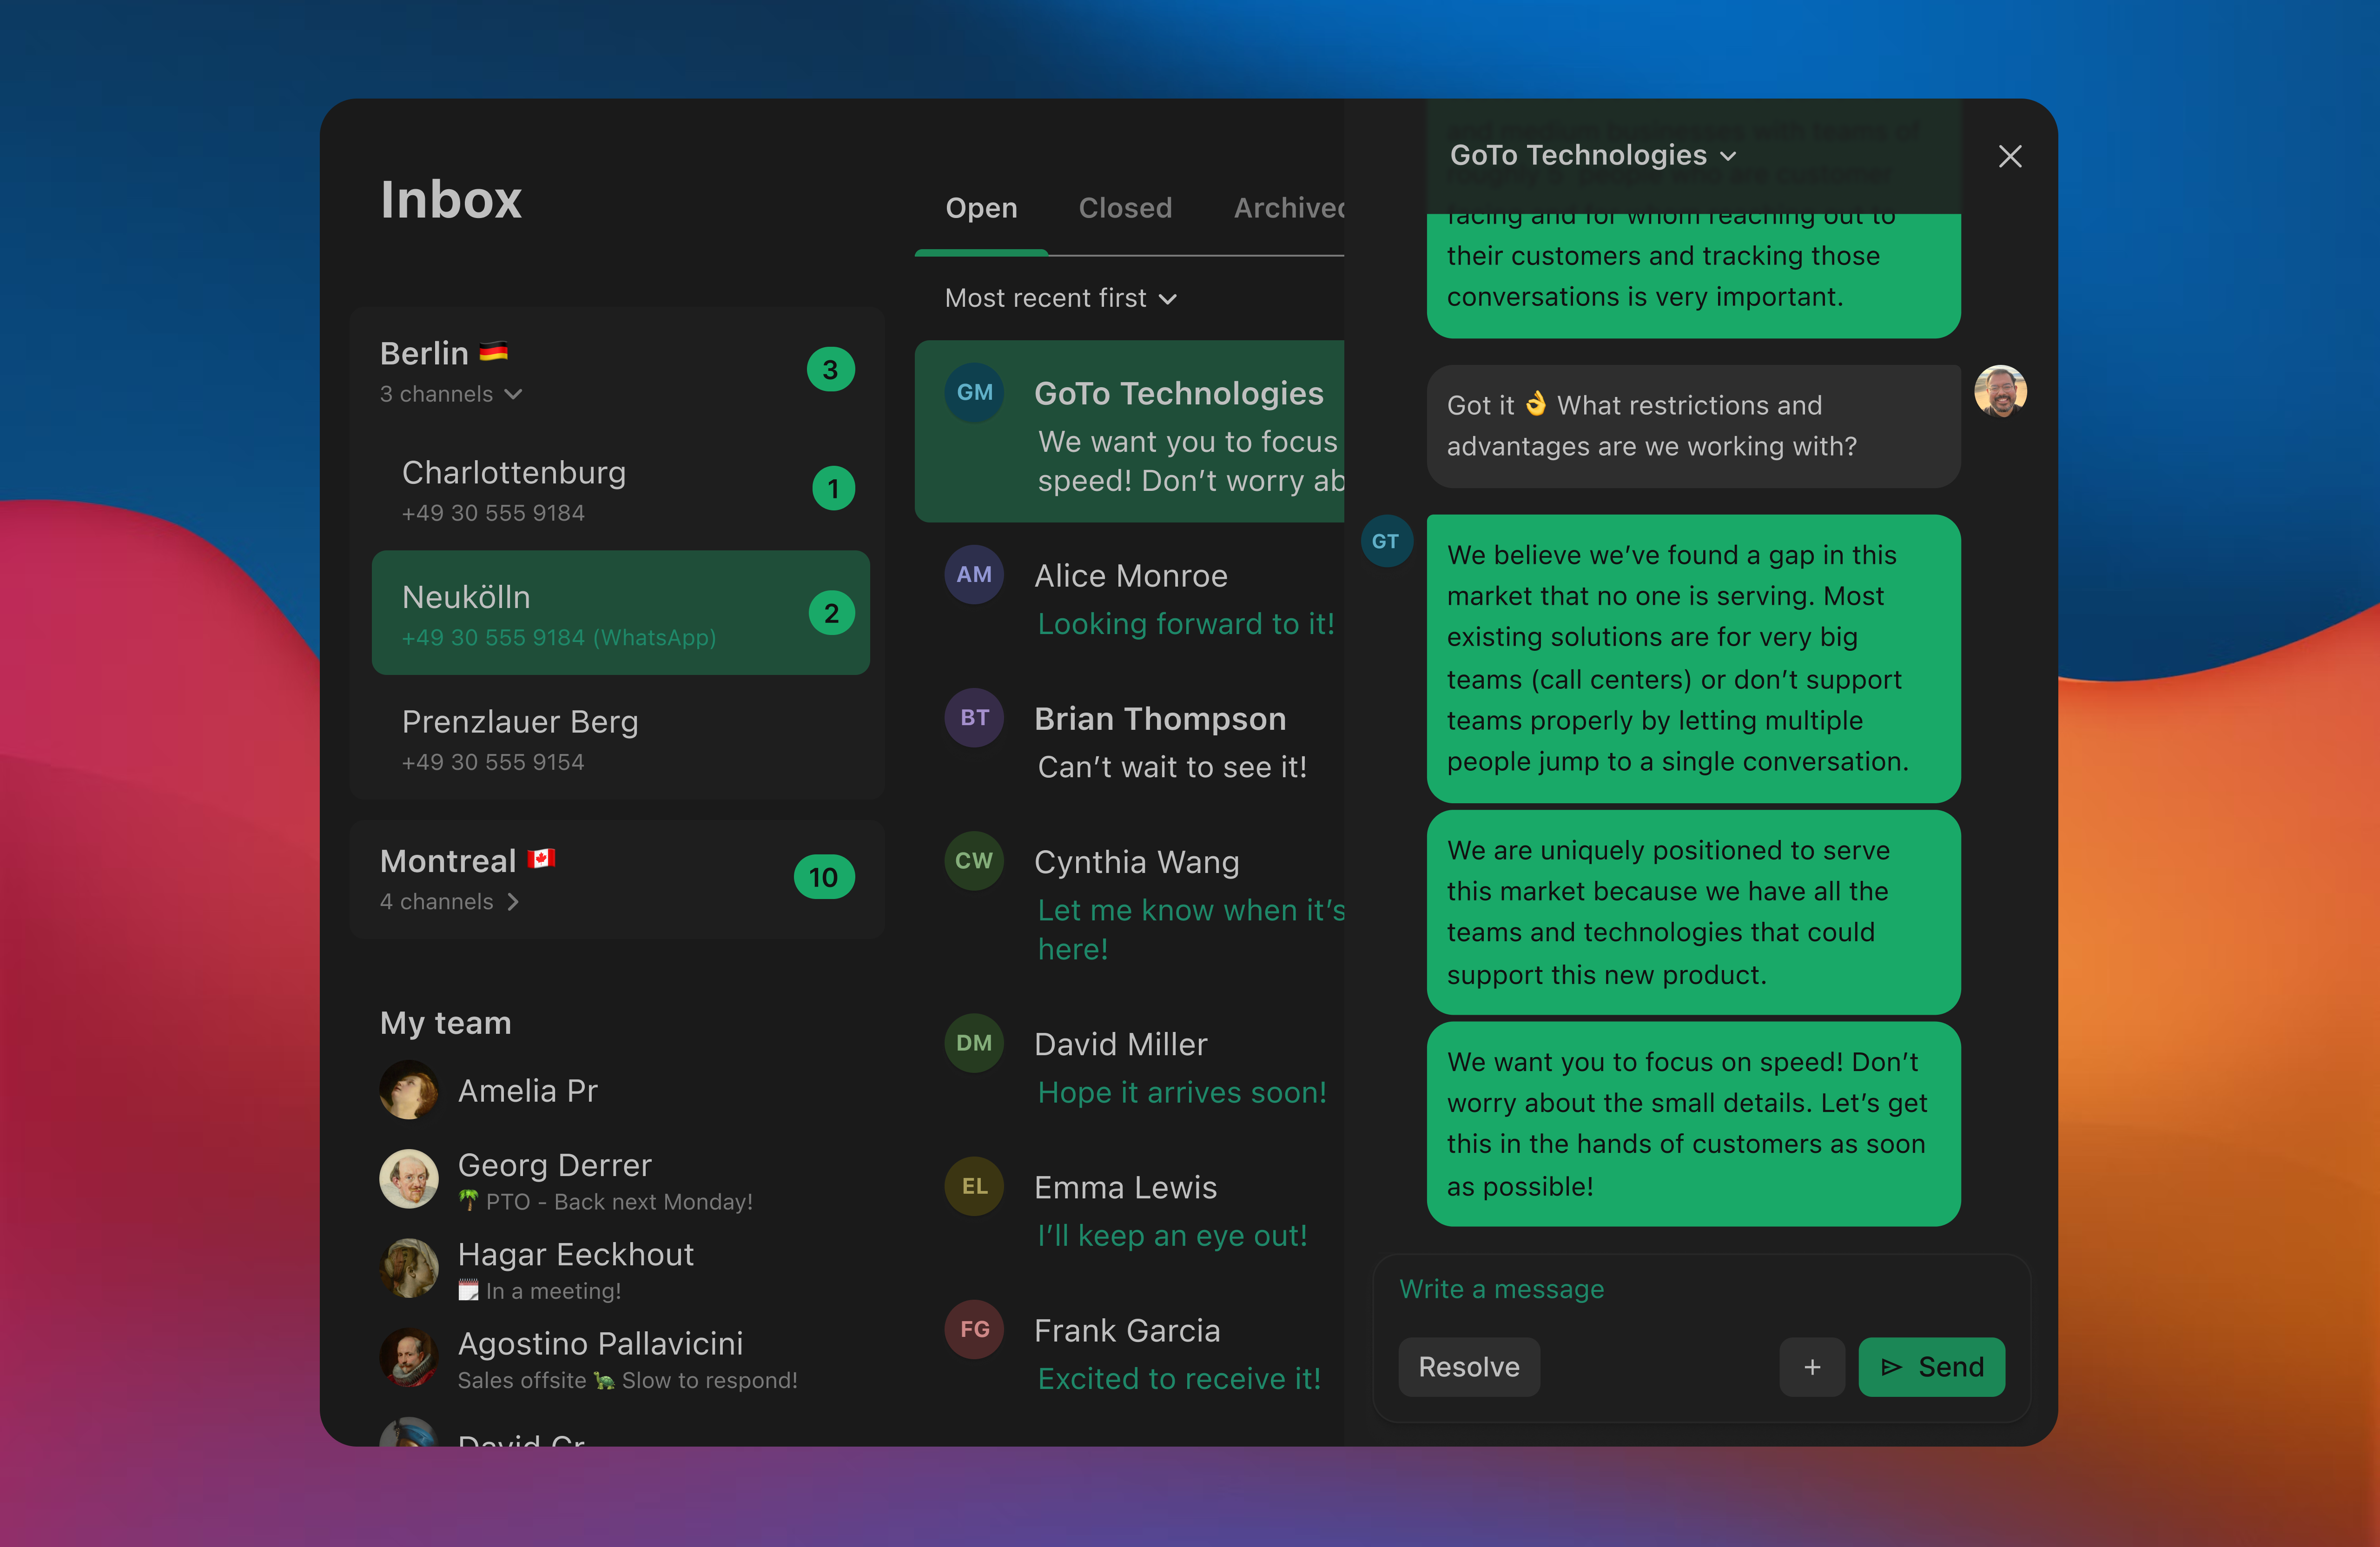Click the GT avatar beside the gap message
The height and width of the screenshot is (1547, 2380).
[x=1386, y=540]
